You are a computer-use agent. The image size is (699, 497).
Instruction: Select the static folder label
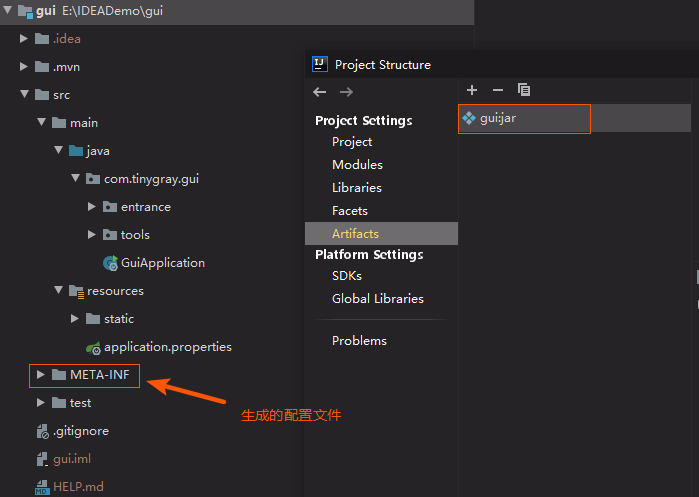119,319
